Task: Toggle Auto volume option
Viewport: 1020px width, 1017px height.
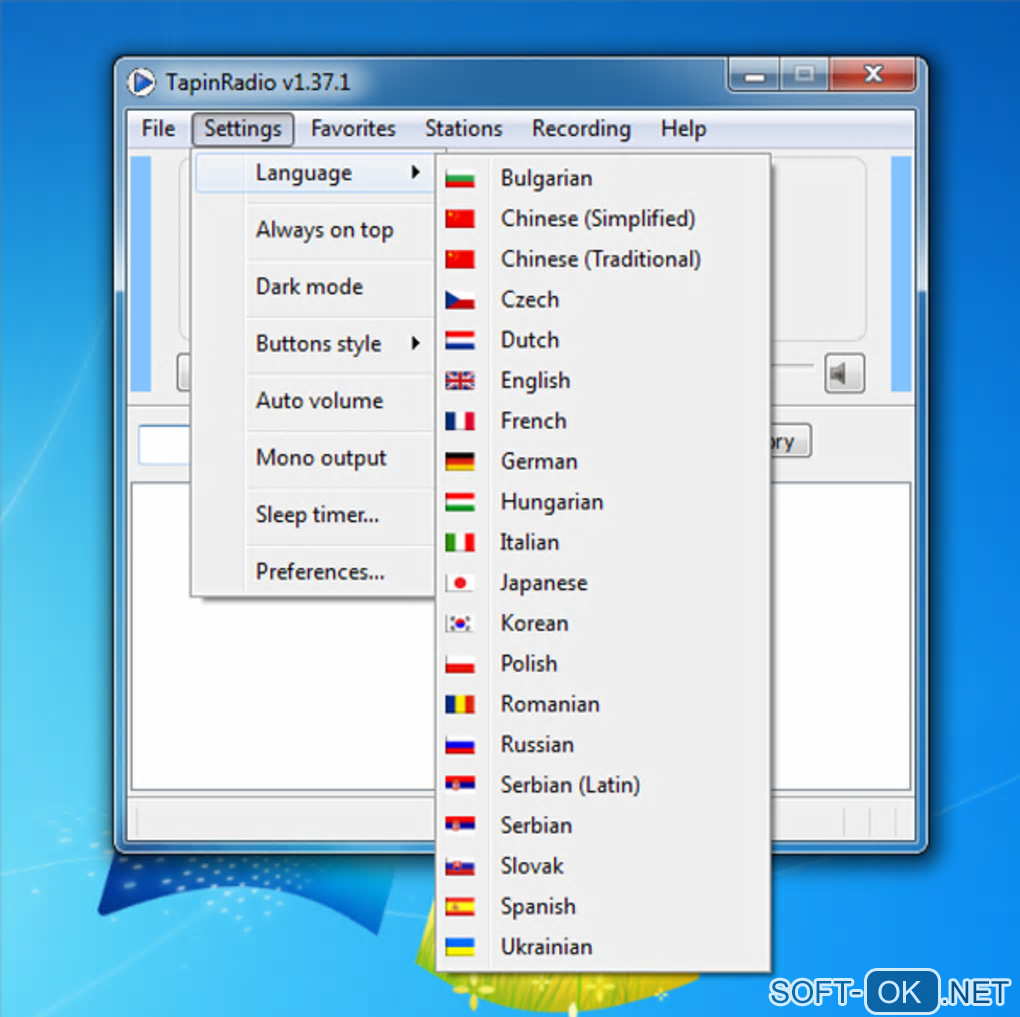Action: [319, 400]
